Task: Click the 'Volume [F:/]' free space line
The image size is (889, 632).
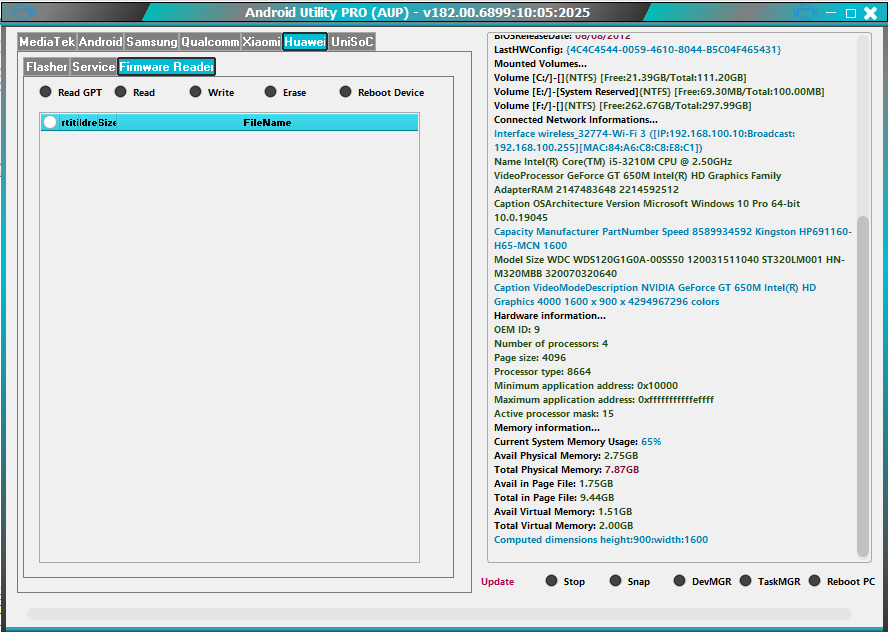Action: 623,105
